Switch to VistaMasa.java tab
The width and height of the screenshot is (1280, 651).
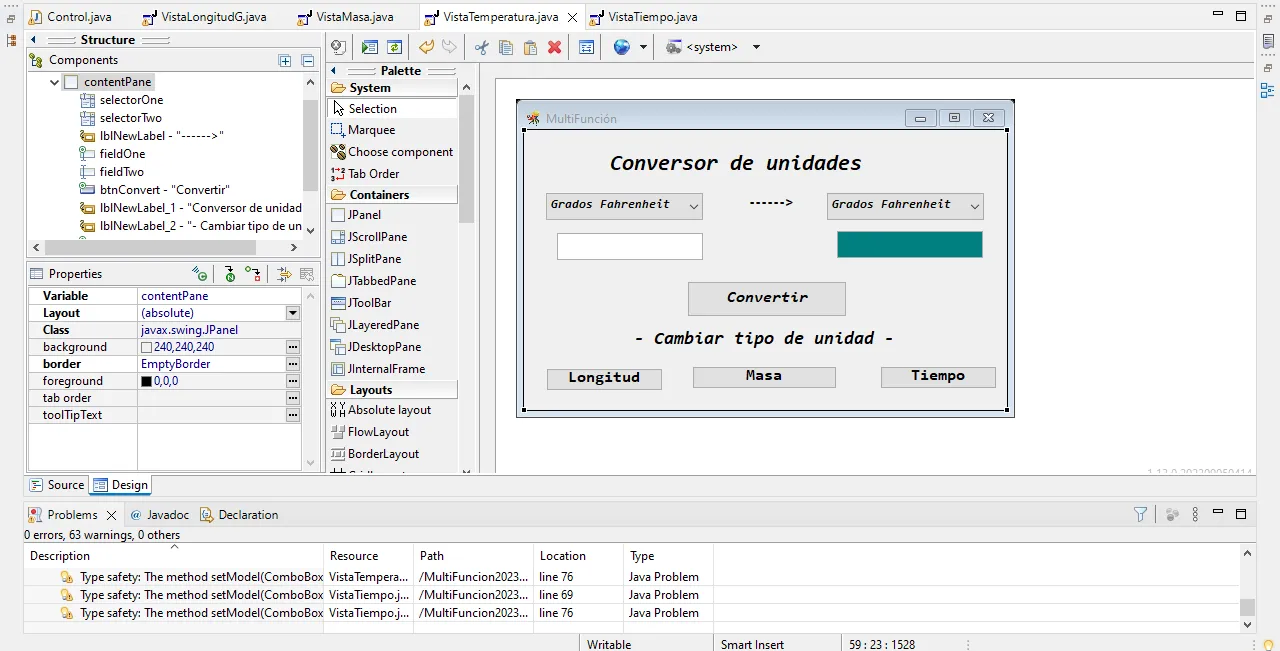[x=346, y=17]
